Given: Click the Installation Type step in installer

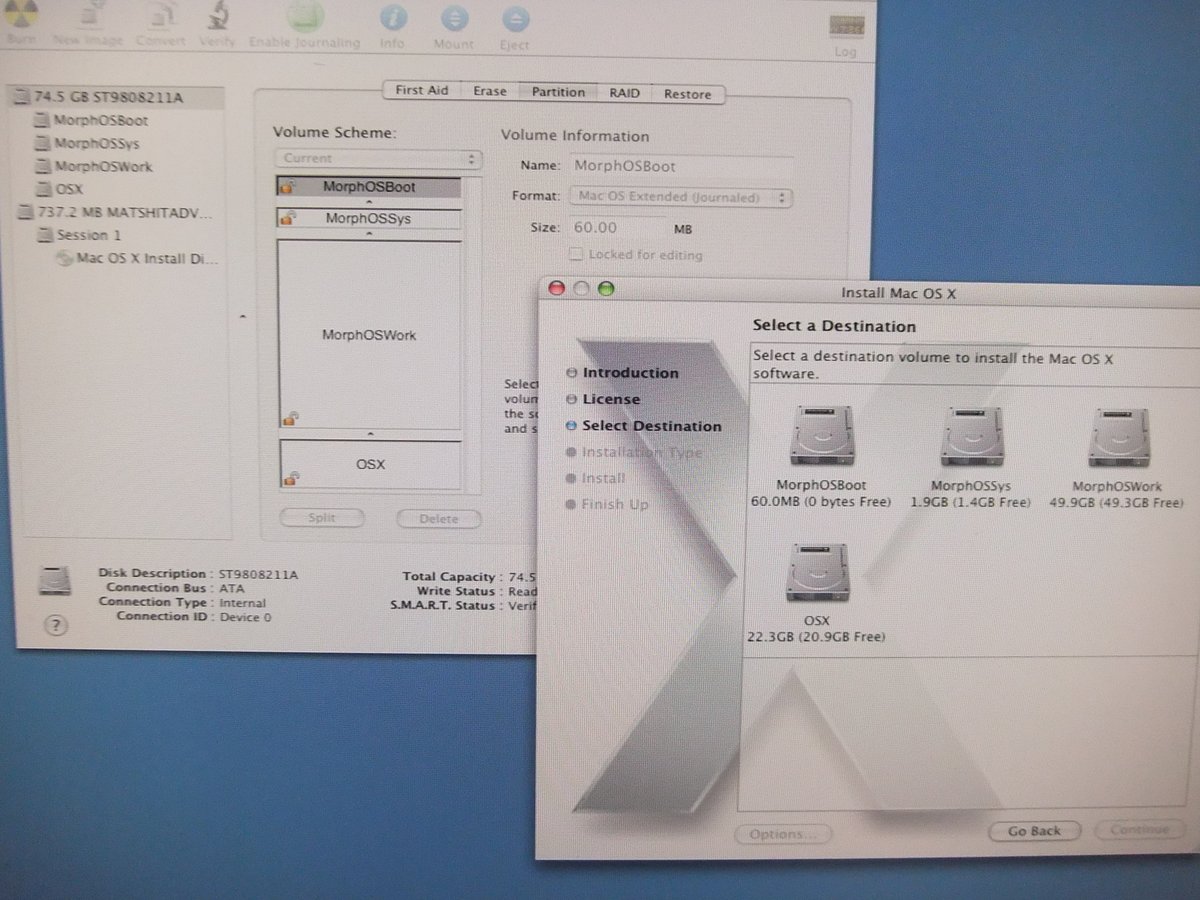Looking at the screenshot, I should pos(642,452).
